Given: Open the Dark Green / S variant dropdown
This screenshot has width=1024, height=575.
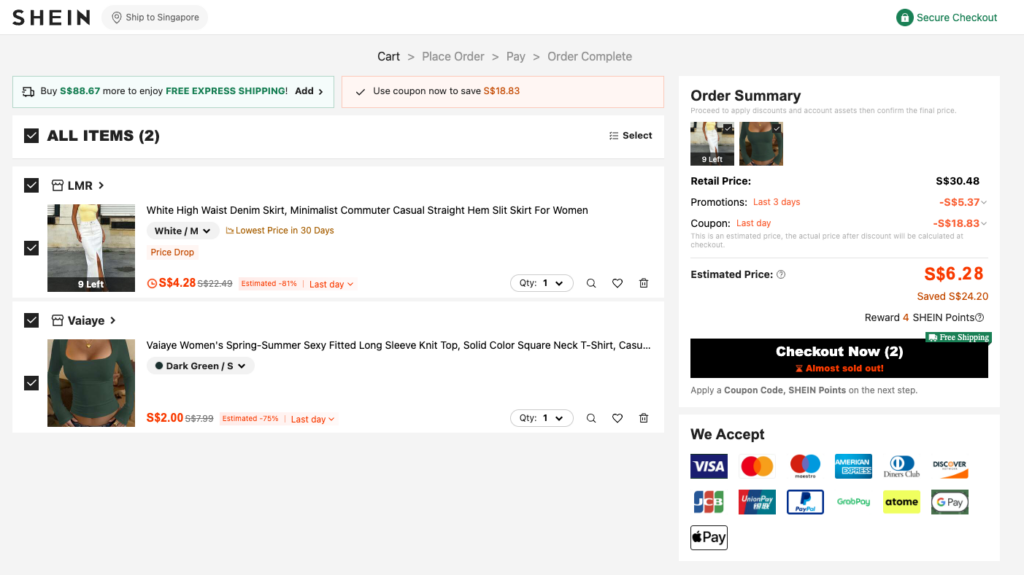Looking at the screenshot, I should tap(200, 366).
